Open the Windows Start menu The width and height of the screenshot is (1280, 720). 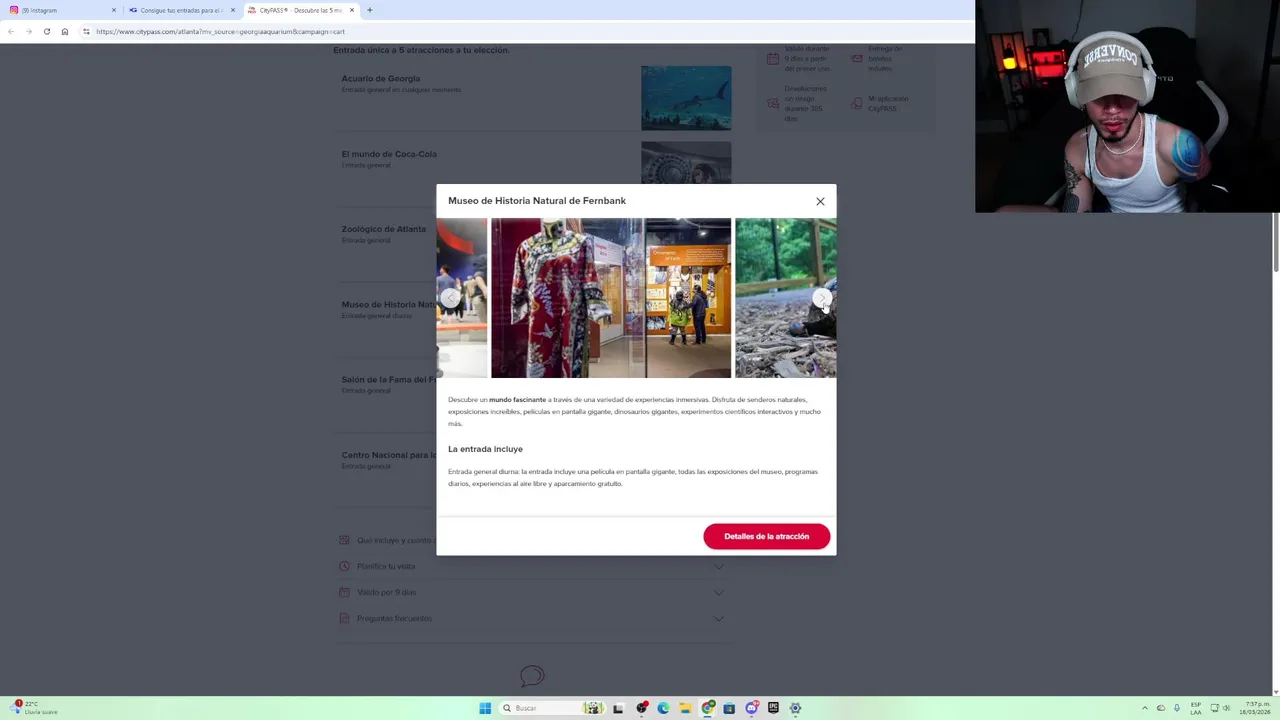tap(485, 708)
